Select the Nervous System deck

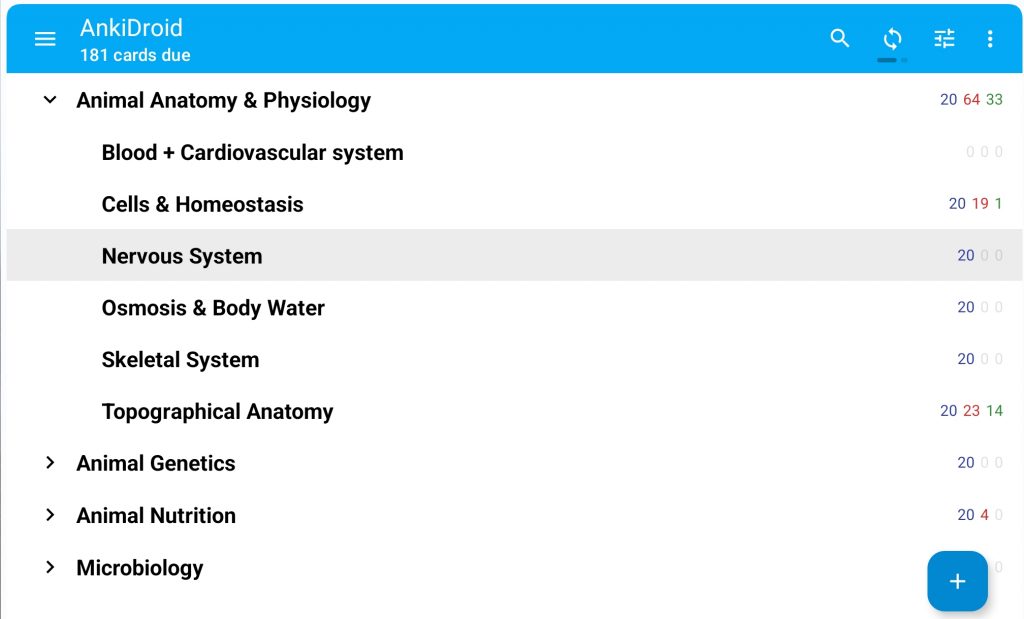(182, 256)
